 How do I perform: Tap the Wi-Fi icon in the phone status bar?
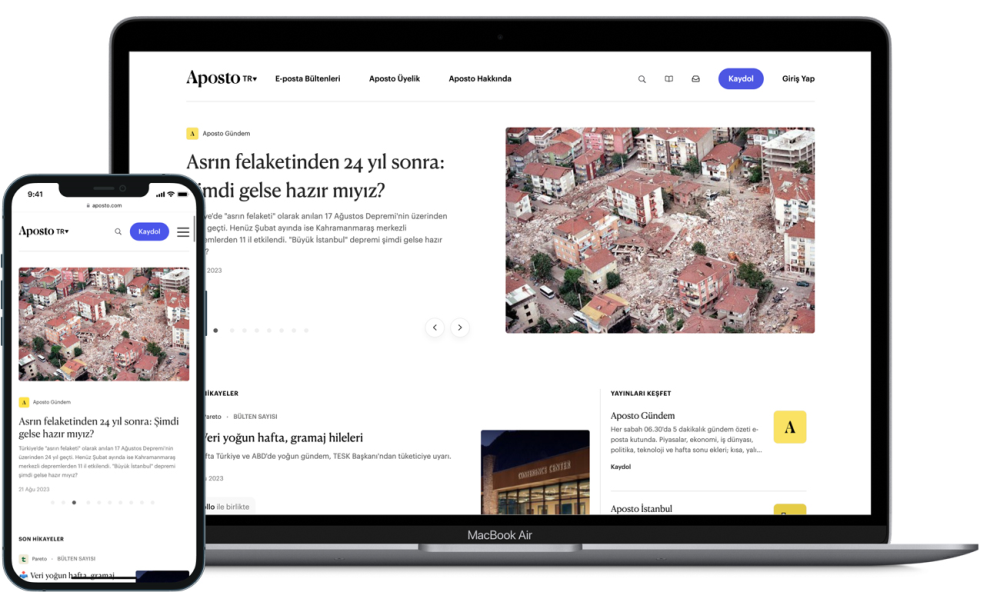click(x=171, y=194)
